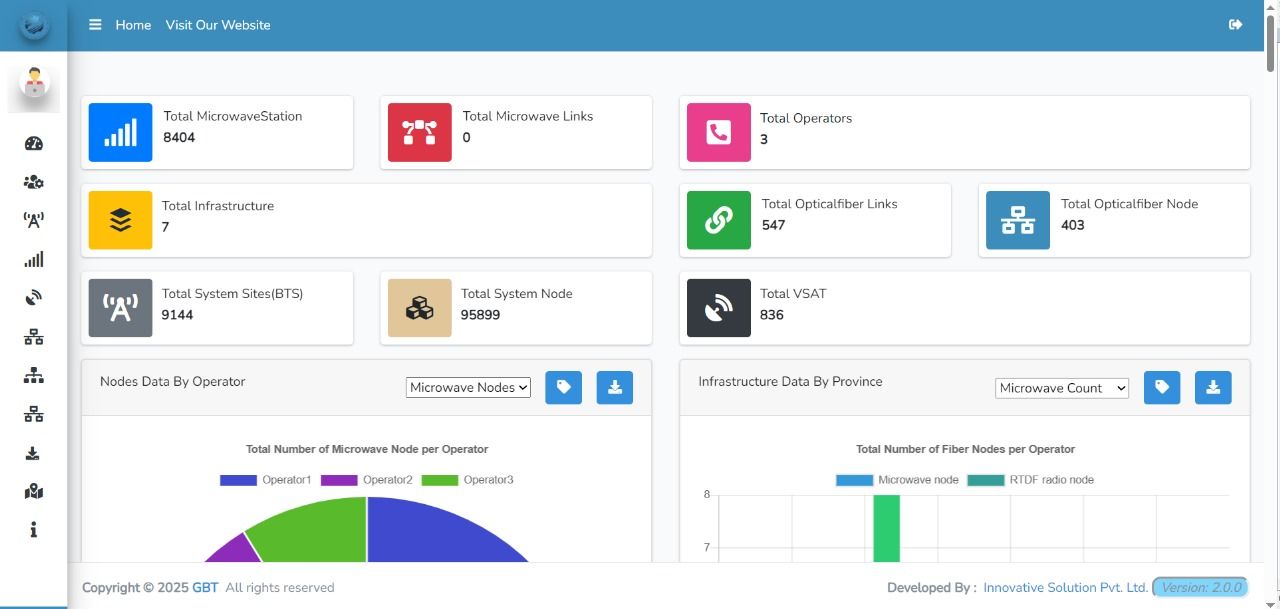Click the grey Total System Sites(BTS) tower icon
The width and height of the screenshot is (1280, 609).
121,308
